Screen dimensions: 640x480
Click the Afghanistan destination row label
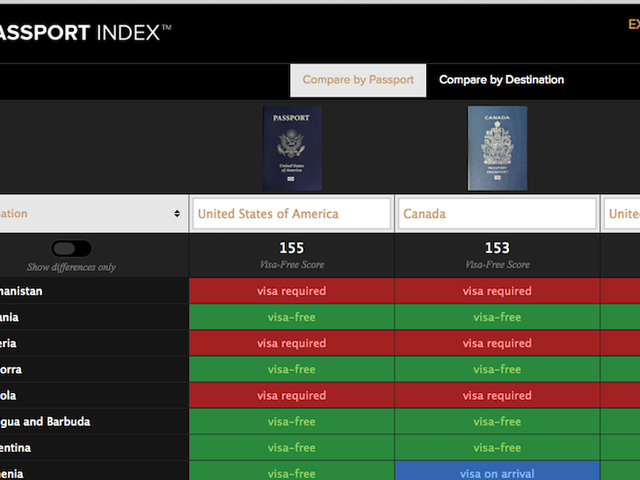click(21, 291)
